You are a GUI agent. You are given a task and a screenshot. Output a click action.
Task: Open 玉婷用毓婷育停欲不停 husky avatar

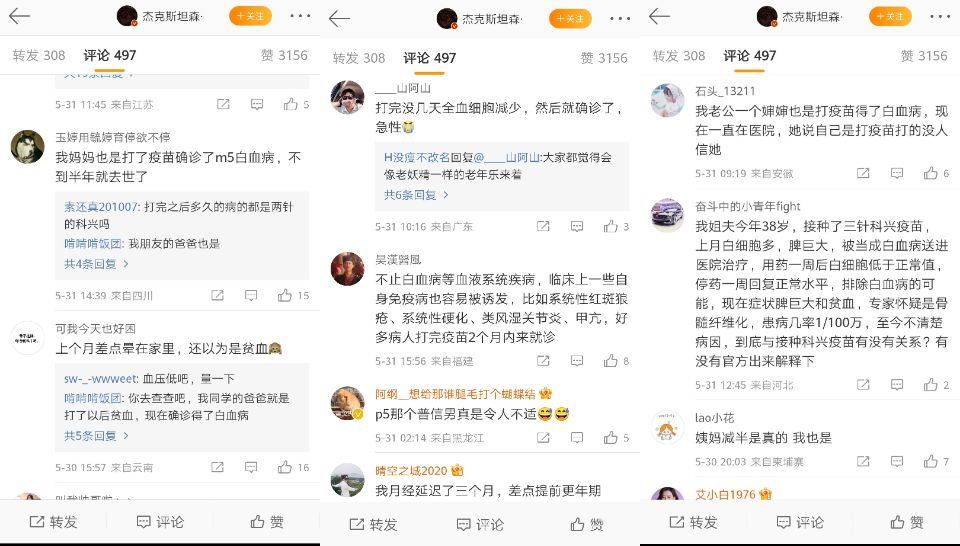pyautogui.click(x=28, y=147)
